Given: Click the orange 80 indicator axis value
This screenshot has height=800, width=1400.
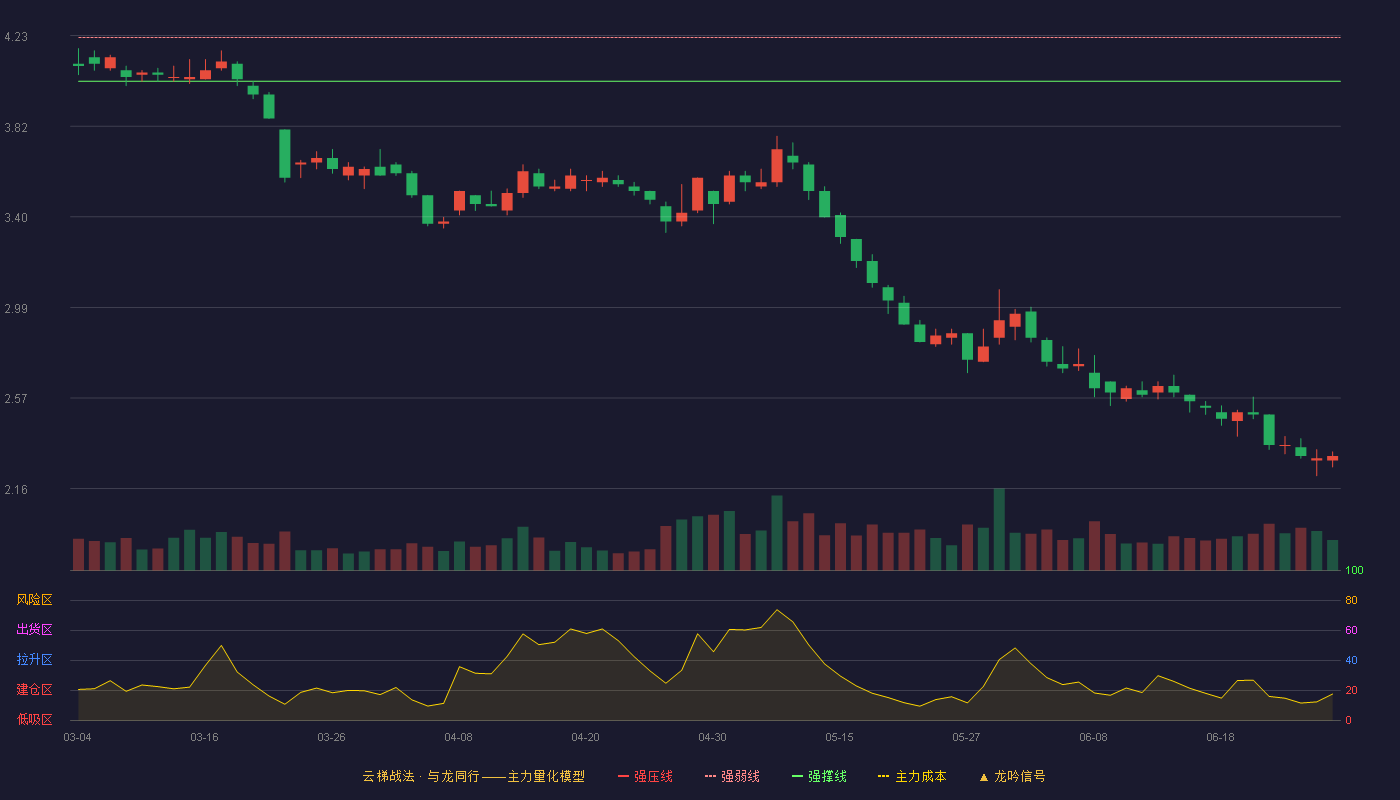Looking at the screenshot, I should 1351,601.
